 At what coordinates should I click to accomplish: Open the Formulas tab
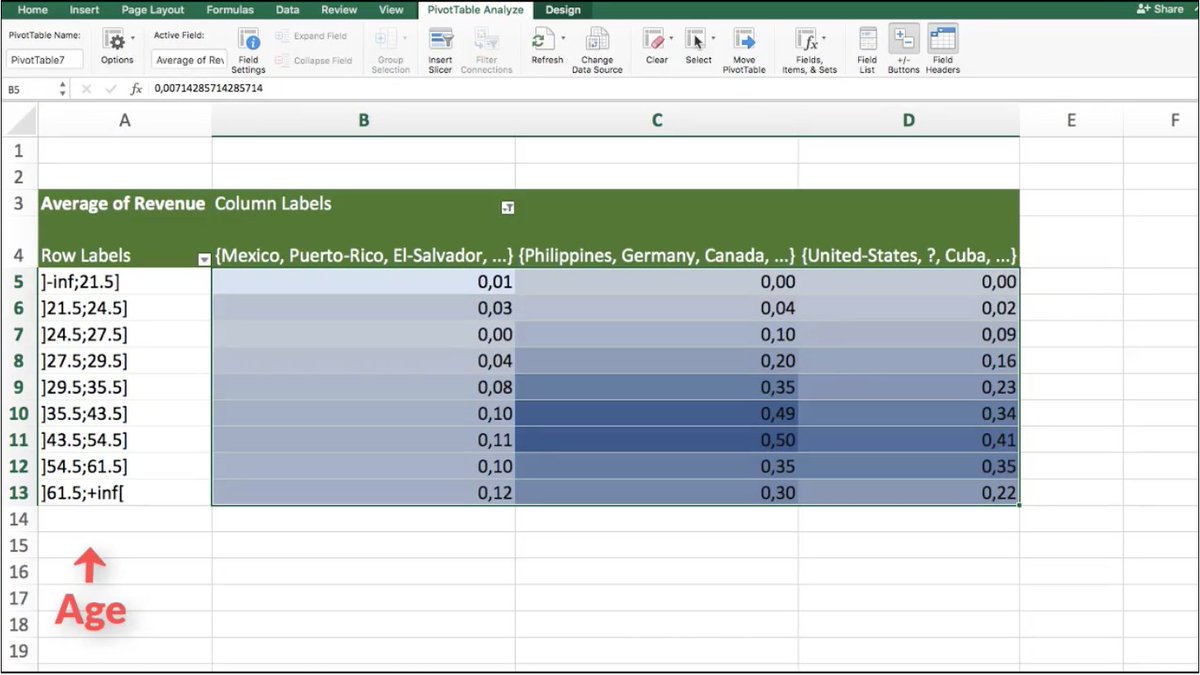tap(230, 10)
